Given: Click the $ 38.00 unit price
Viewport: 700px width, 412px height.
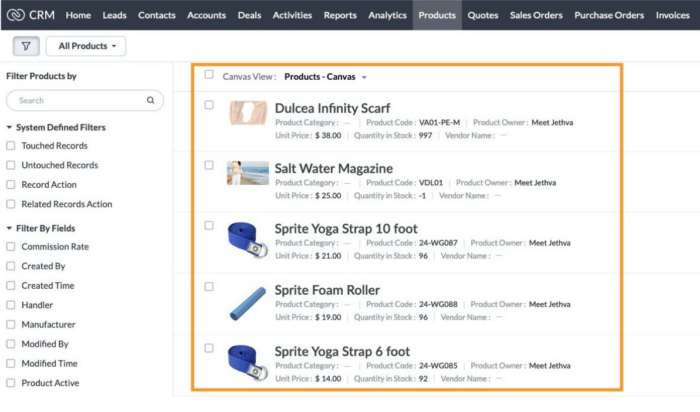Looking at the screenshot, I should pos(328,136).
